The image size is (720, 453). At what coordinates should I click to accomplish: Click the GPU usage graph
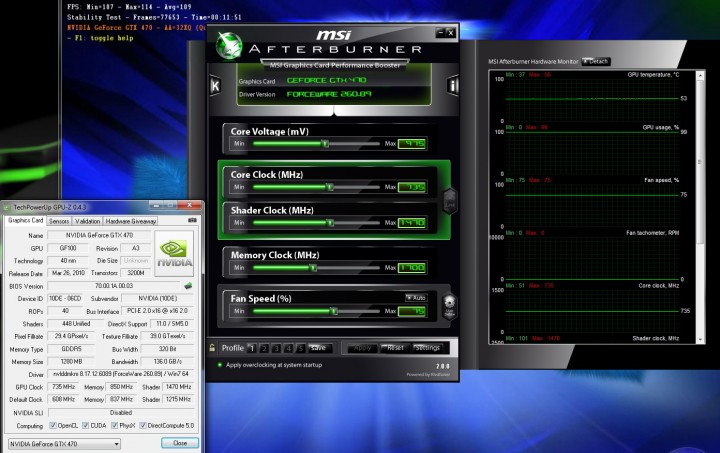(592, 152)
